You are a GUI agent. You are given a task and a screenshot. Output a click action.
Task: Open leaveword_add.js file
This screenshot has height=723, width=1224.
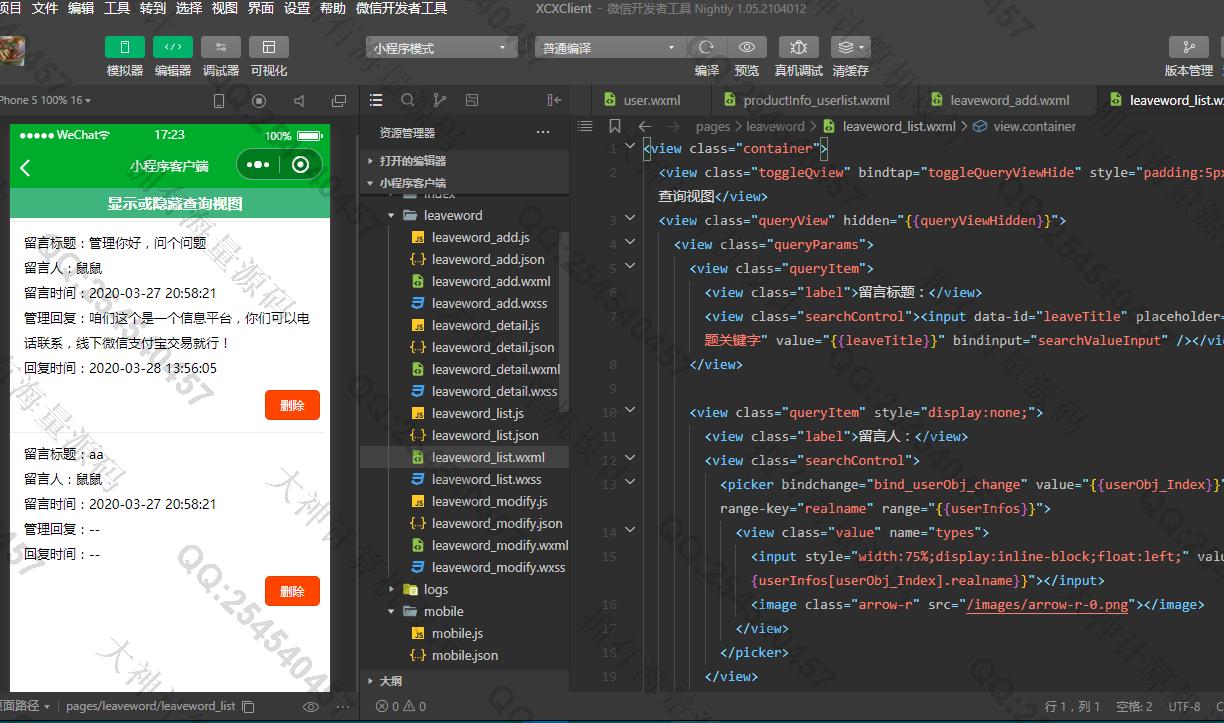coord(480,237)
